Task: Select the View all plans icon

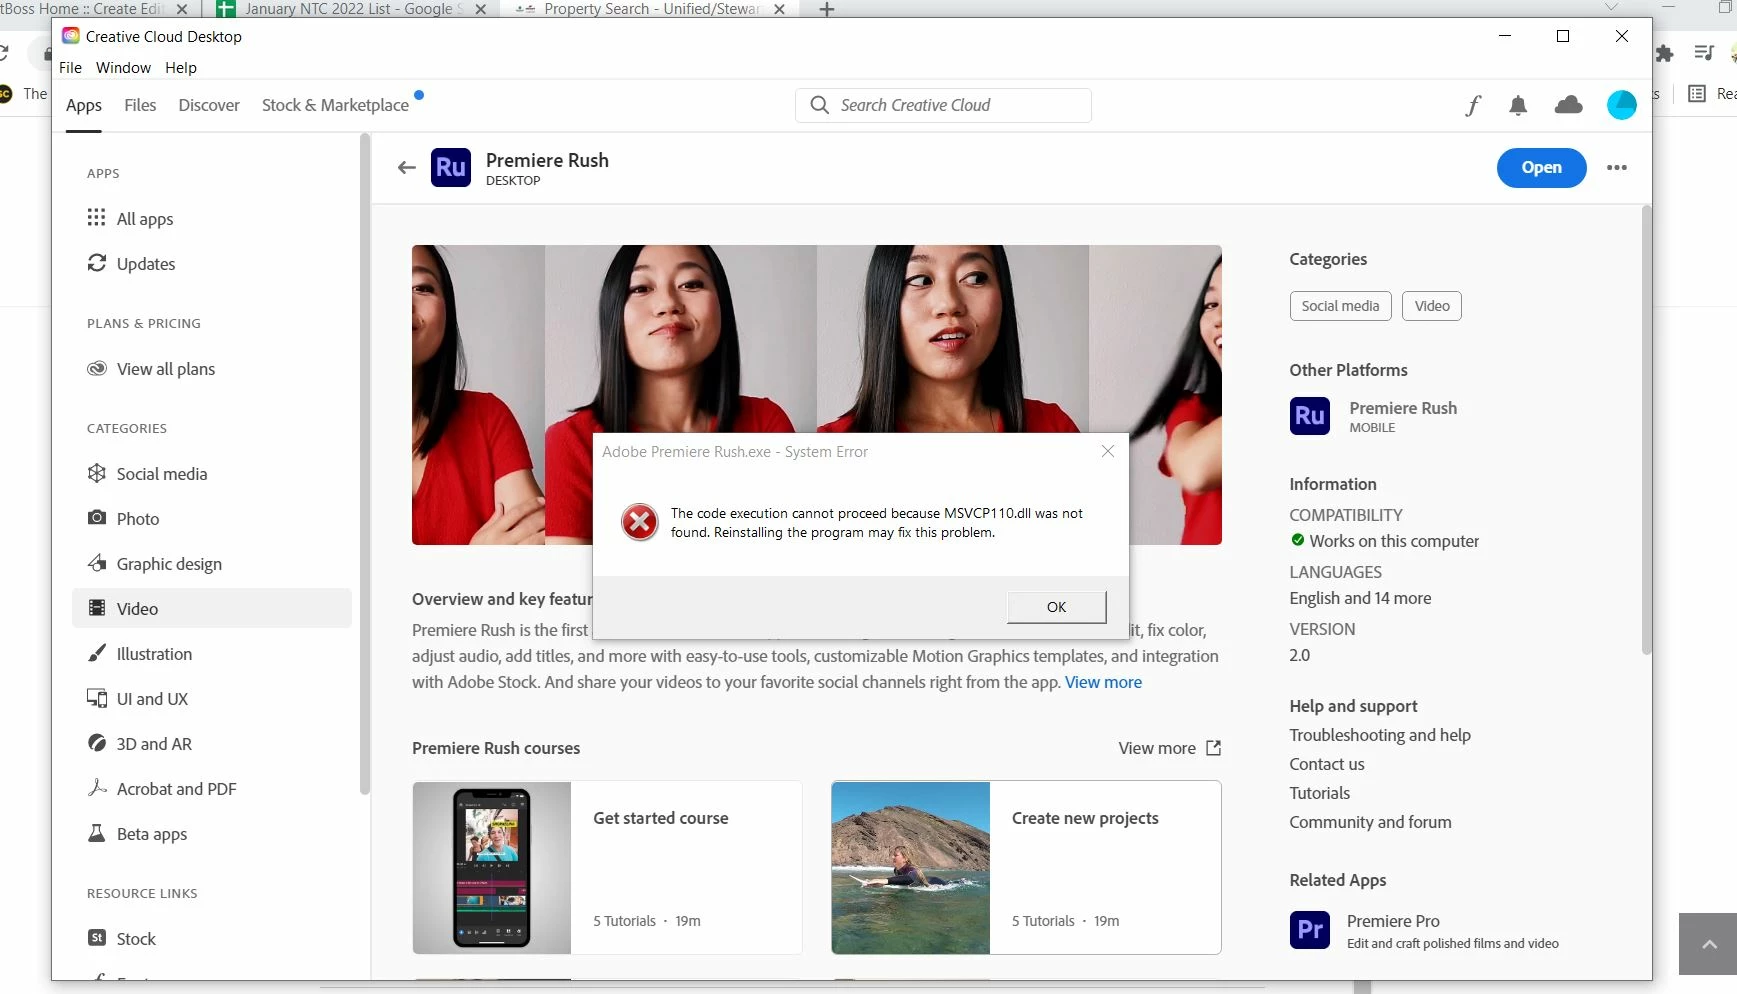Action: (96, 368)
